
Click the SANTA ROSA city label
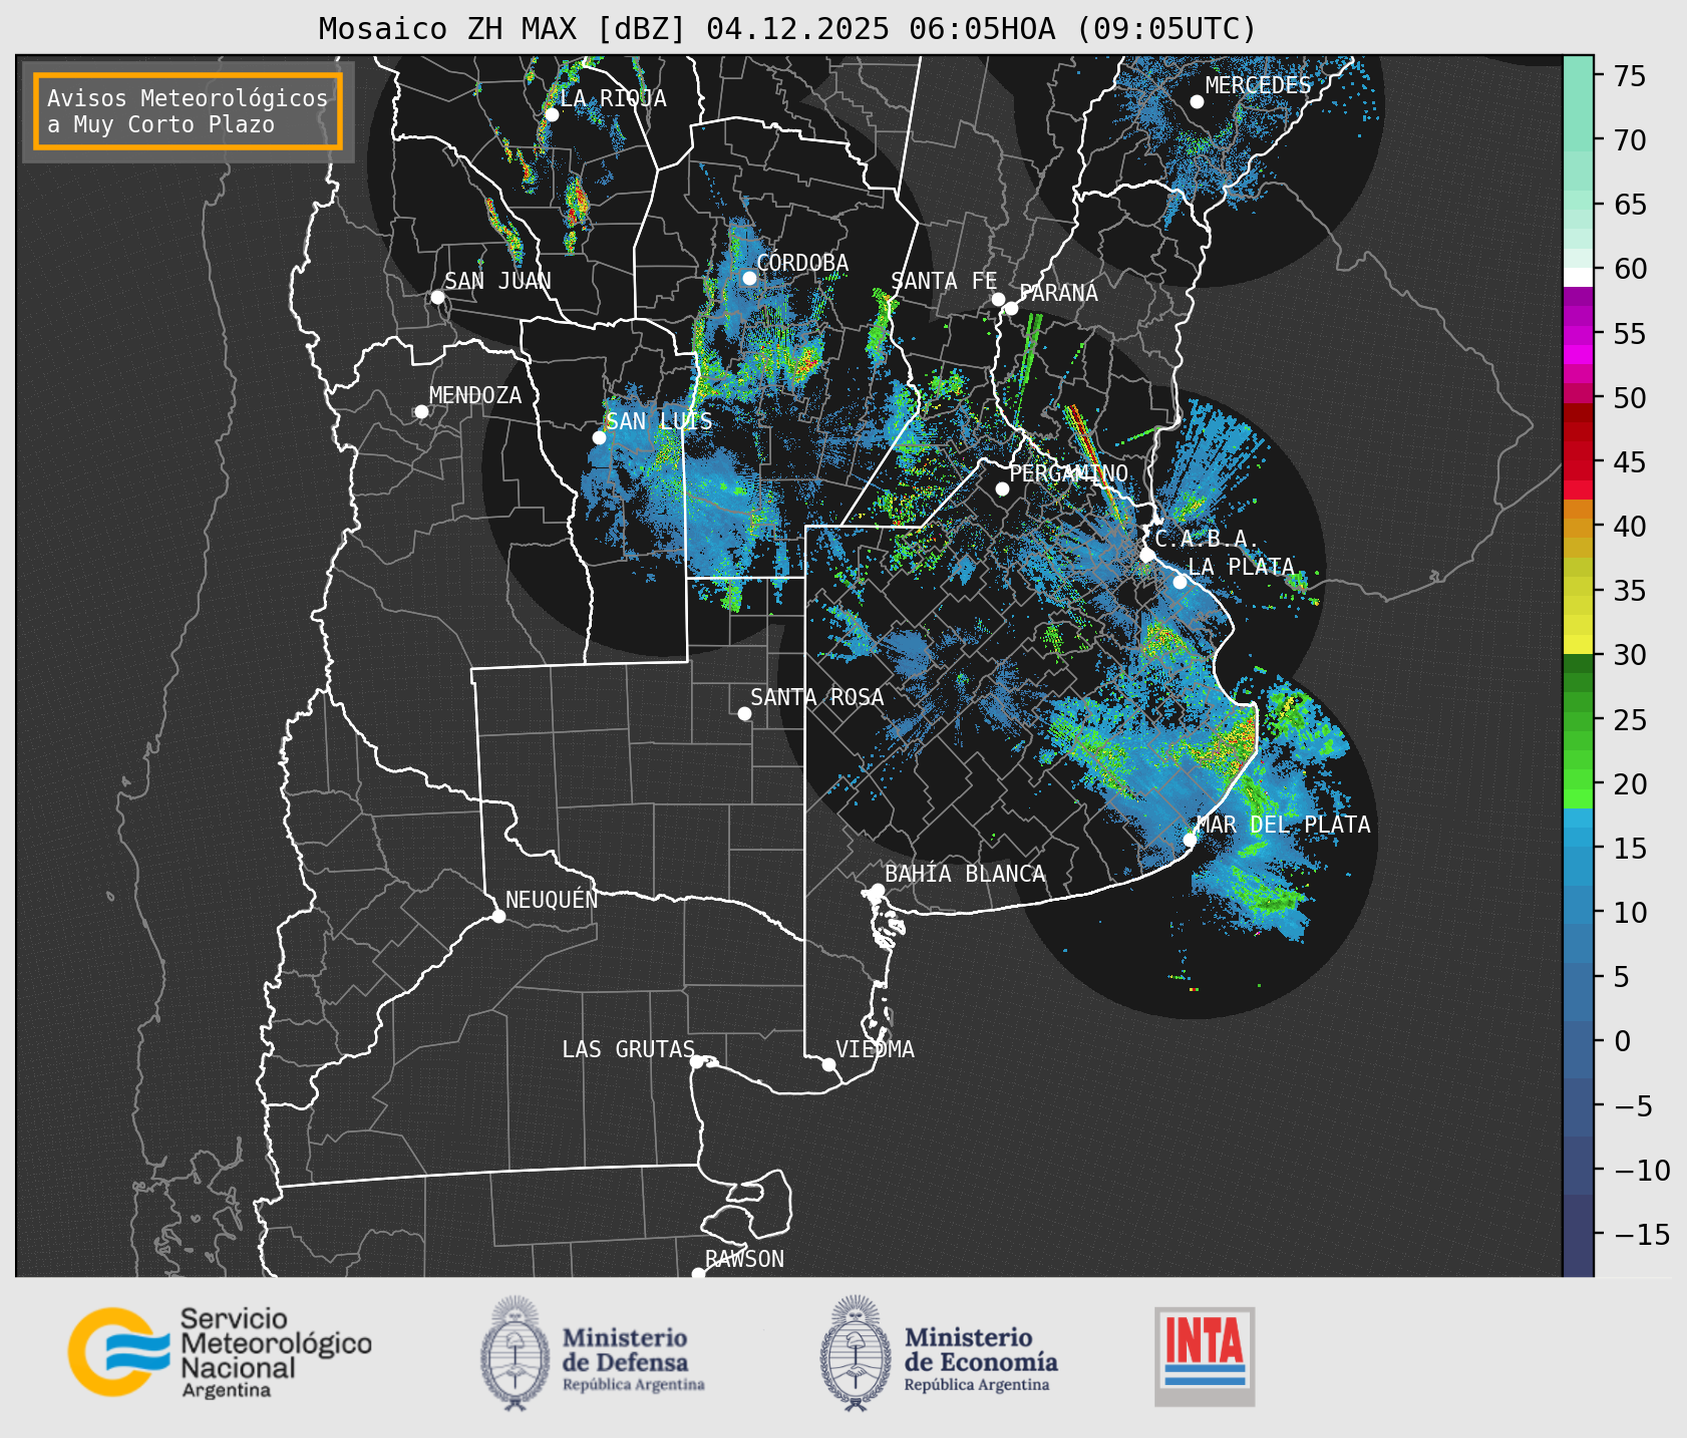[817, 697]
